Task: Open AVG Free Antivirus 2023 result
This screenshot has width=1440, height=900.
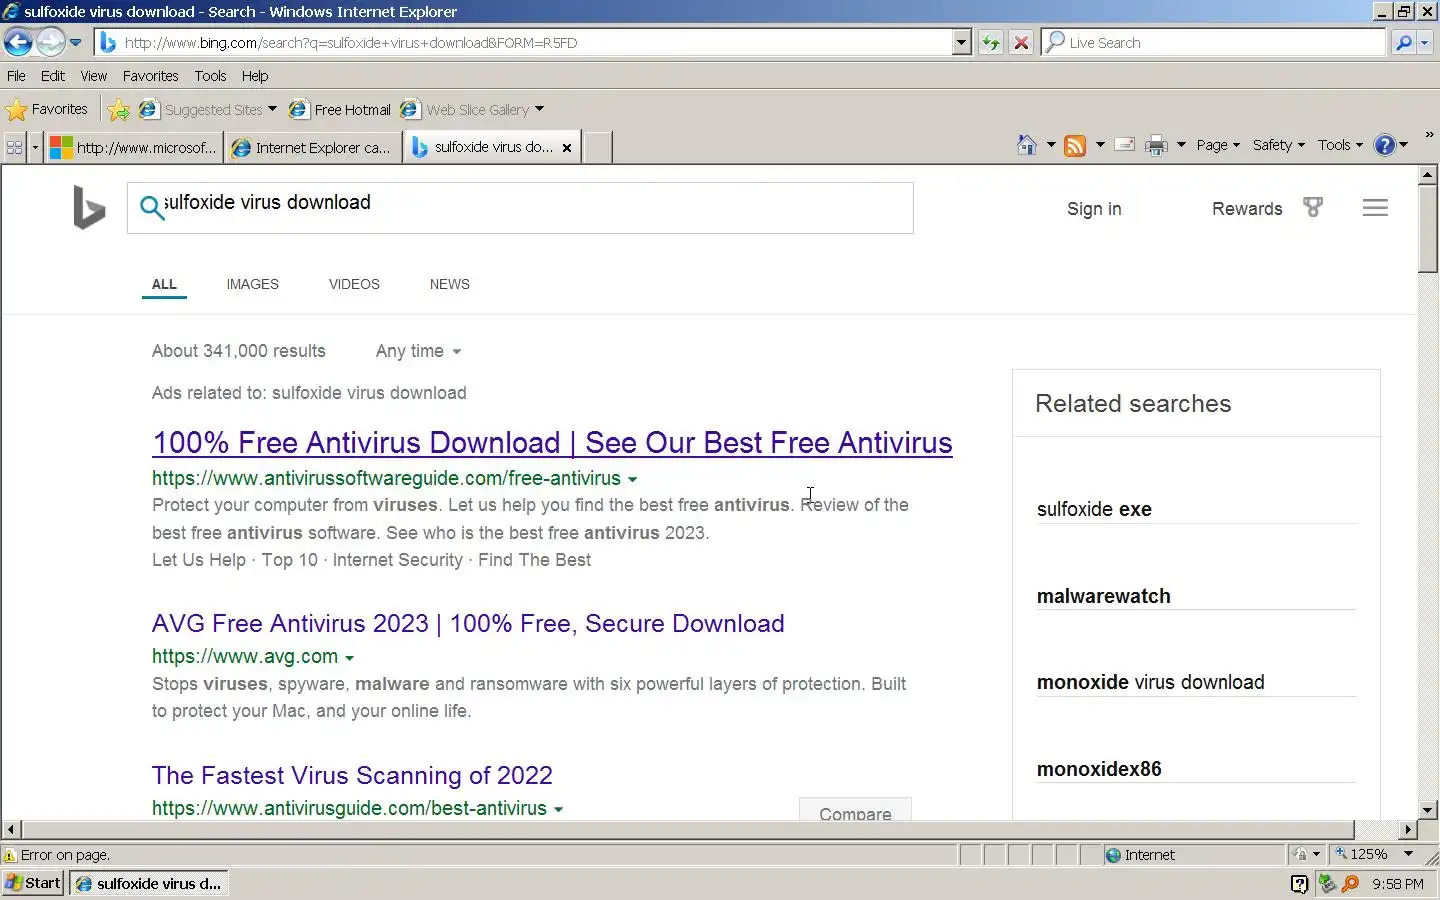Action: 468,623
